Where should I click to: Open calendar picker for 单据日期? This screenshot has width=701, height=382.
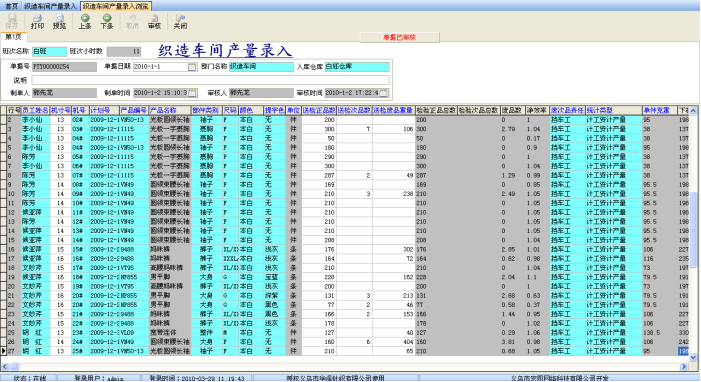pos(192,67)
